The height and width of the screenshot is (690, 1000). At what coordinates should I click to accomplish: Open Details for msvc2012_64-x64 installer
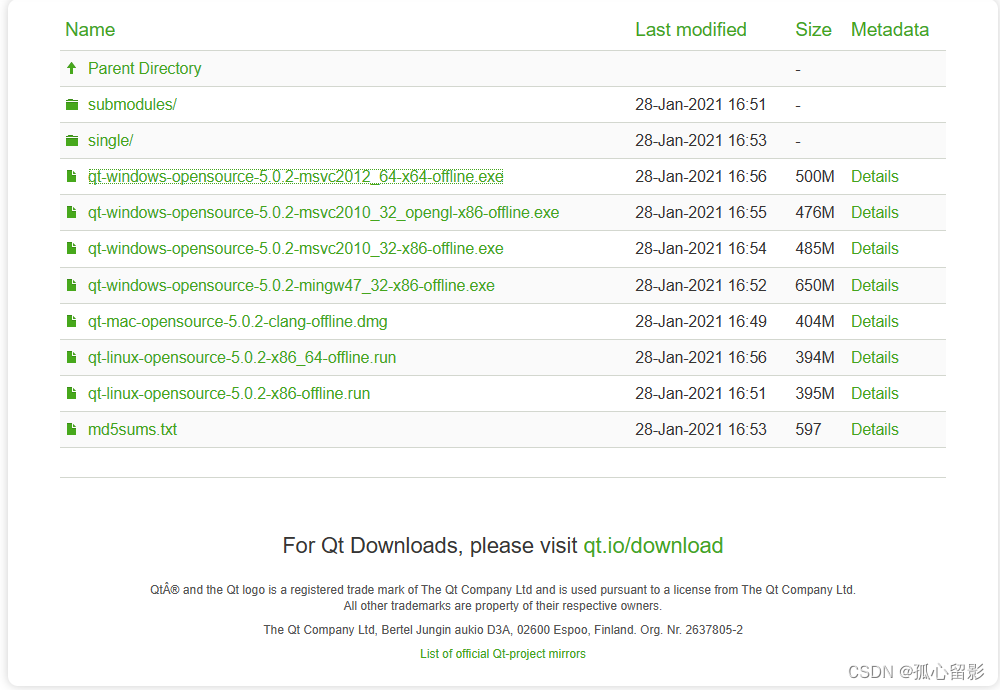pos(874,177)
